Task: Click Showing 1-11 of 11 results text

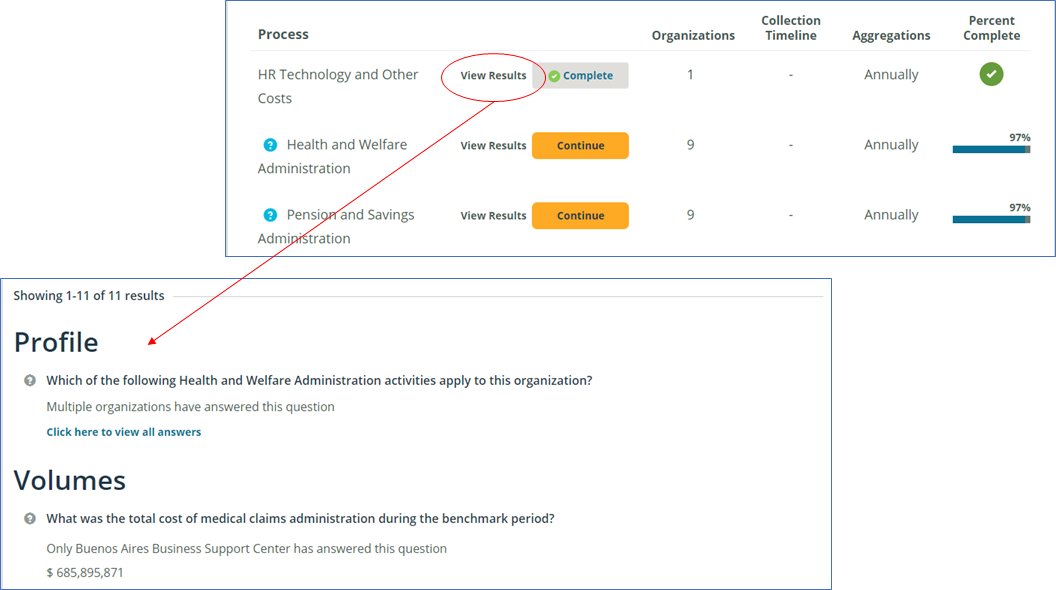Action: pos(89,296)
